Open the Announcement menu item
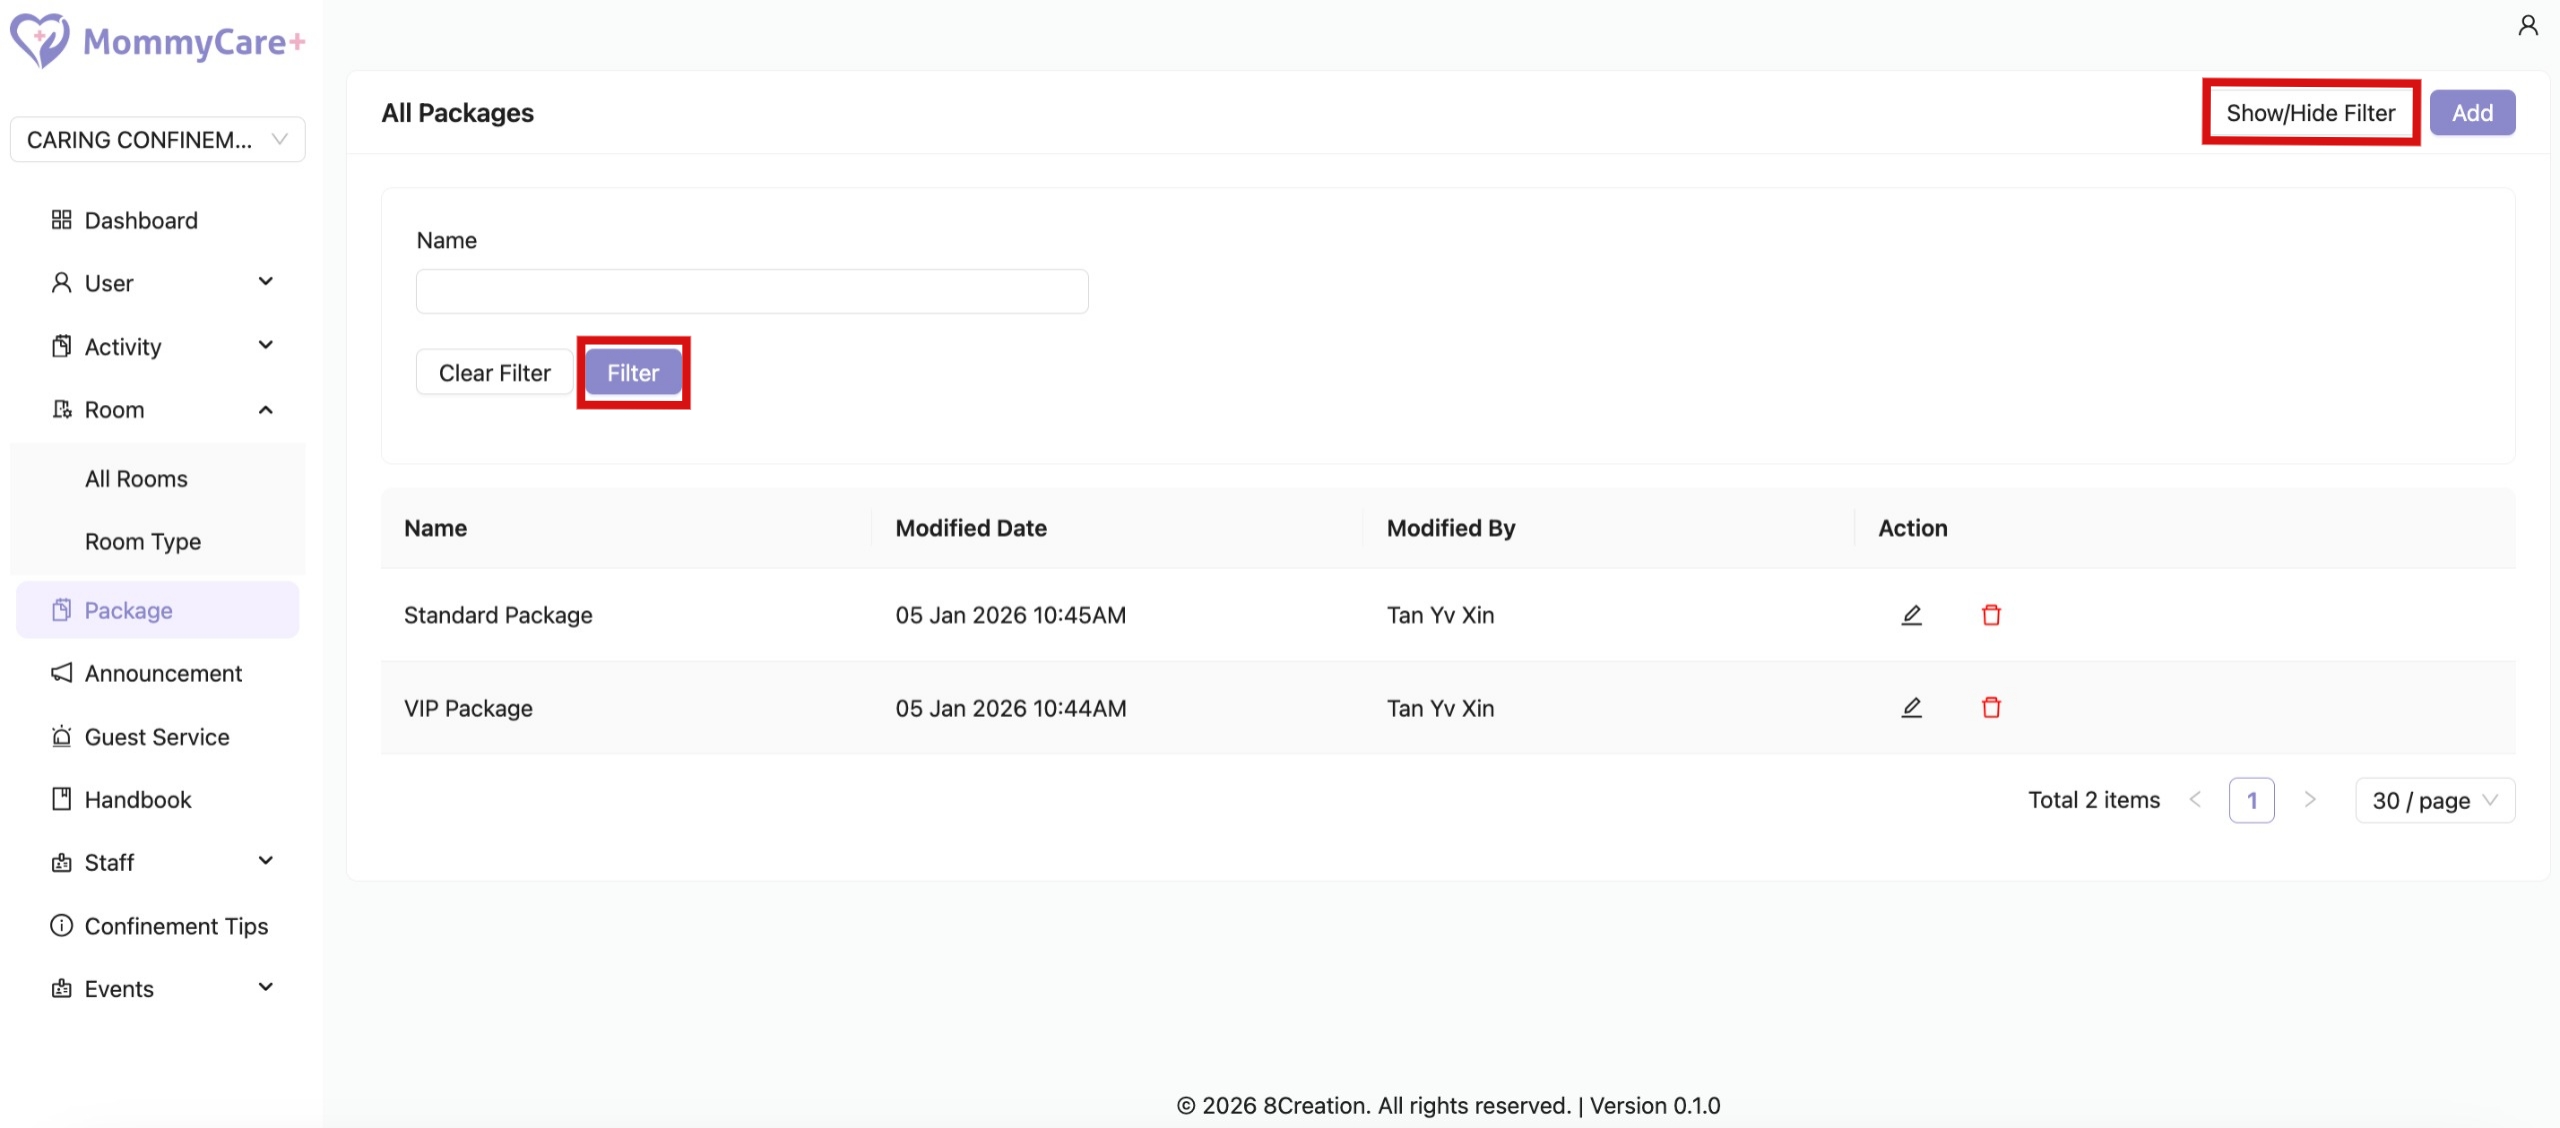The image size is (2560, 1128). click(x=163, y=674)
